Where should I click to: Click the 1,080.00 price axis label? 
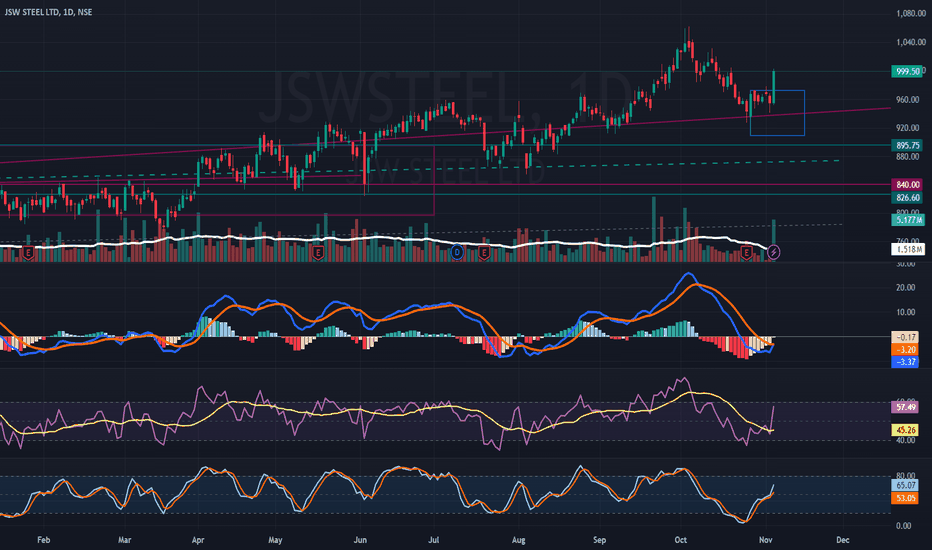pyautogui.click(x=911, y=14)
